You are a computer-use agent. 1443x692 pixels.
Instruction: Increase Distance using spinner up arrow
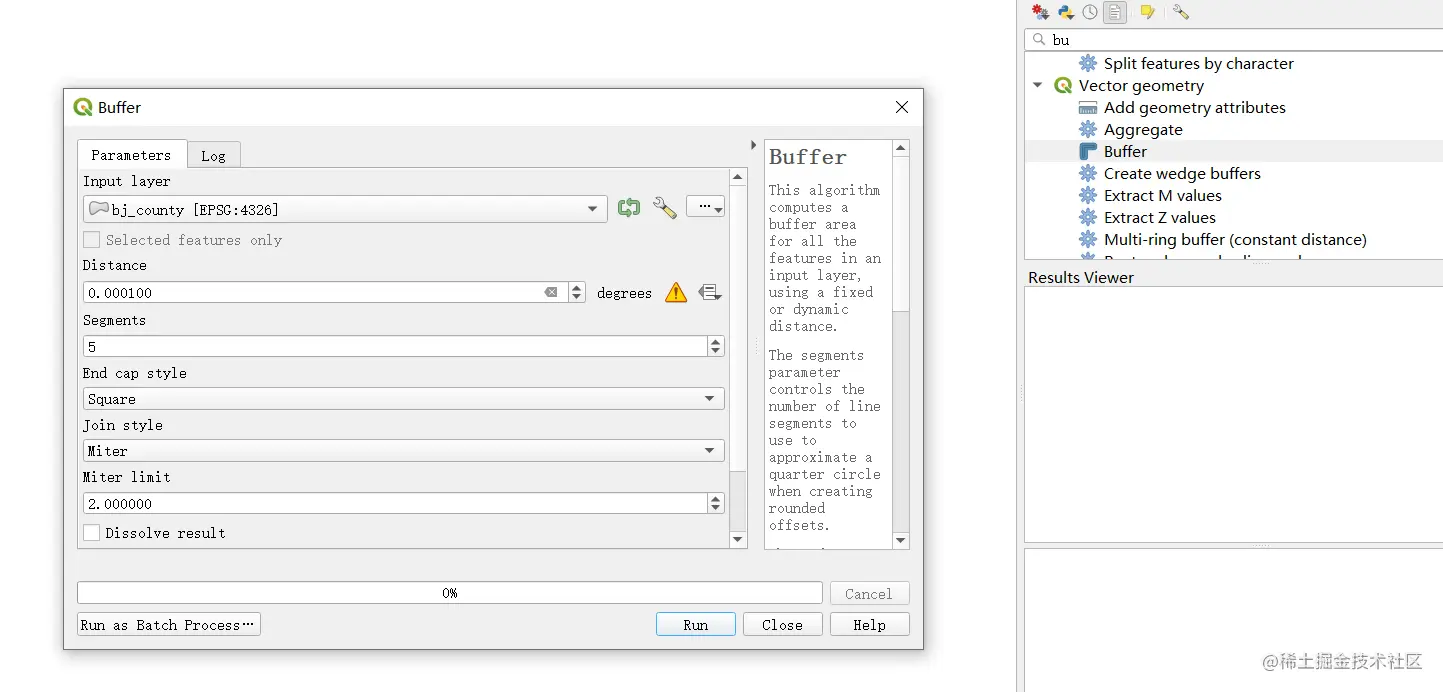coord(577,288)
